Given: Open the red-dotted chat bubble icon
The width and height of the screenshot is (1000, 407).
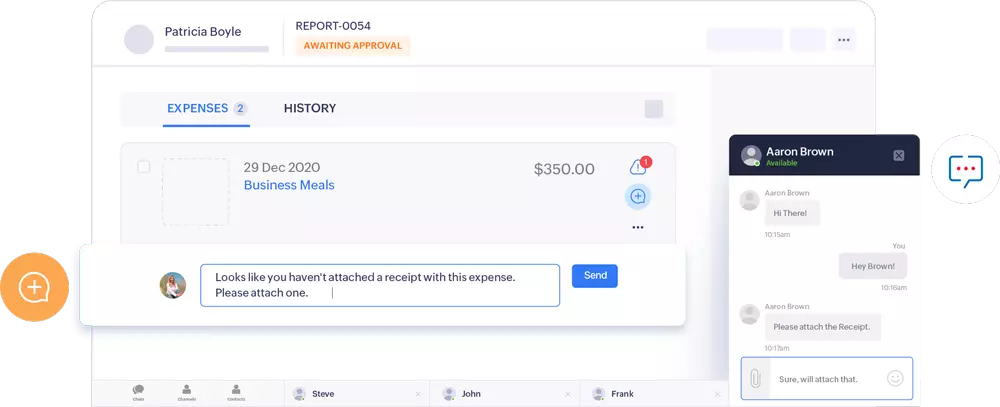Looking at the screenshot, I should 966,169.
